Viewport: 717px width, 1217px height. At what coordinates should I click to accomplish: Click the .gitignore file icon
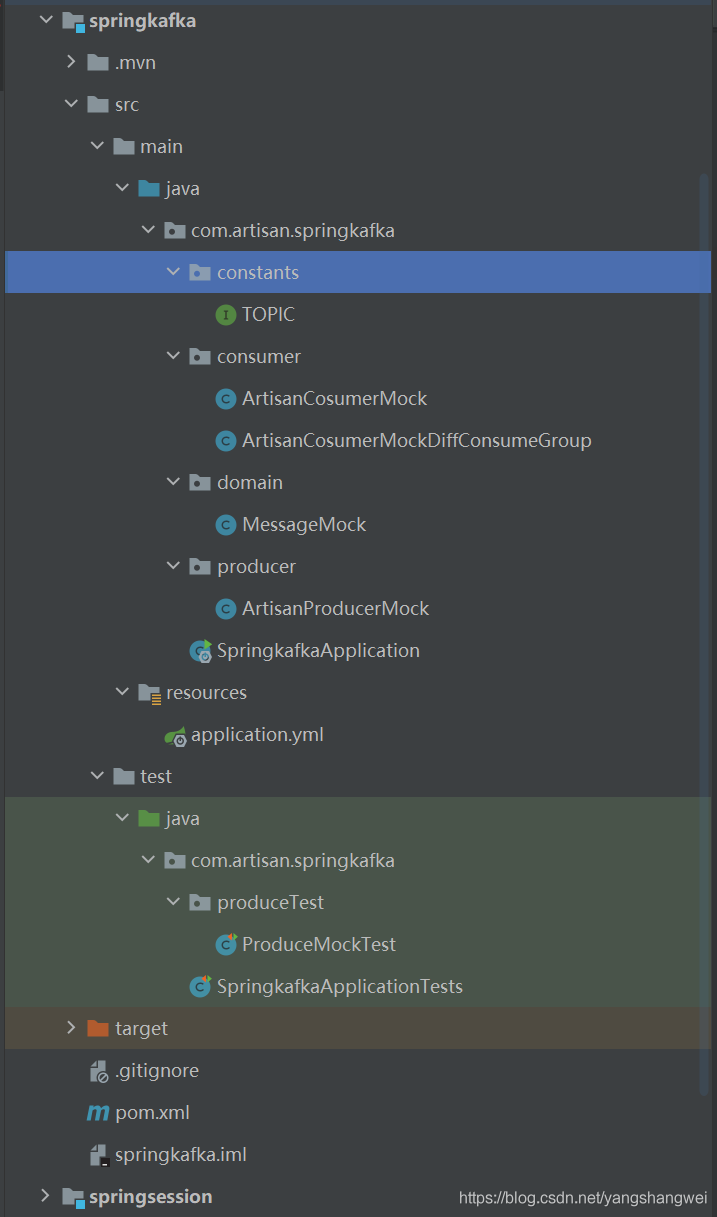(x=98, y=1071)
